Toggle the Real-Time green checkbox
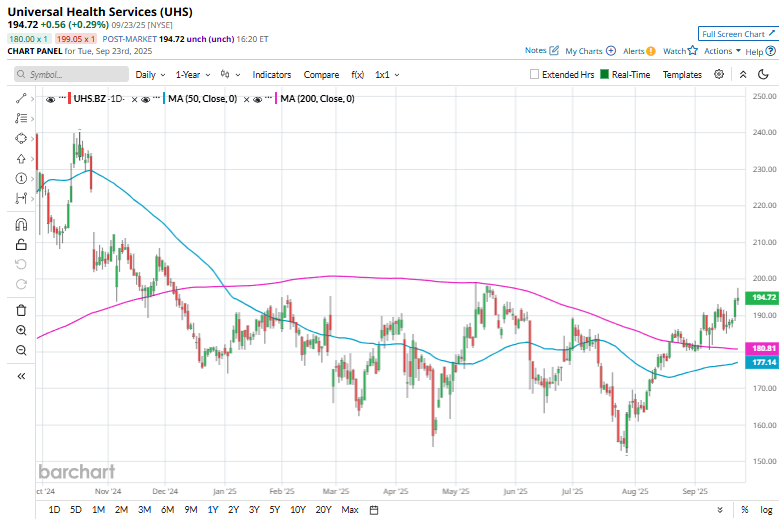782x523 pixels. (x=604, y=74)
